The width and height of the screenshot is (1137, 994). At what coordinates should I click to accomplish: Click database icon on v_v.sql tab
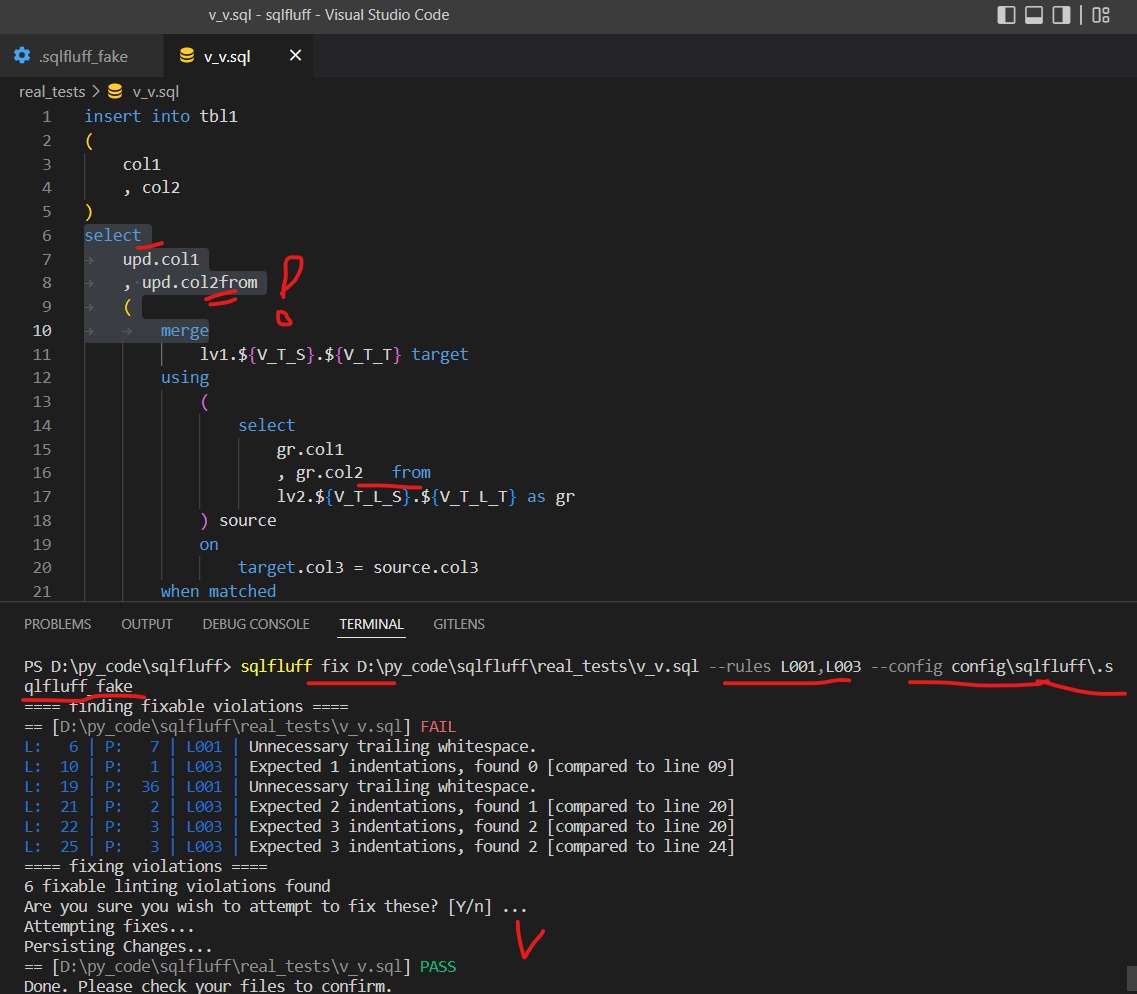[x=186, y=55]
